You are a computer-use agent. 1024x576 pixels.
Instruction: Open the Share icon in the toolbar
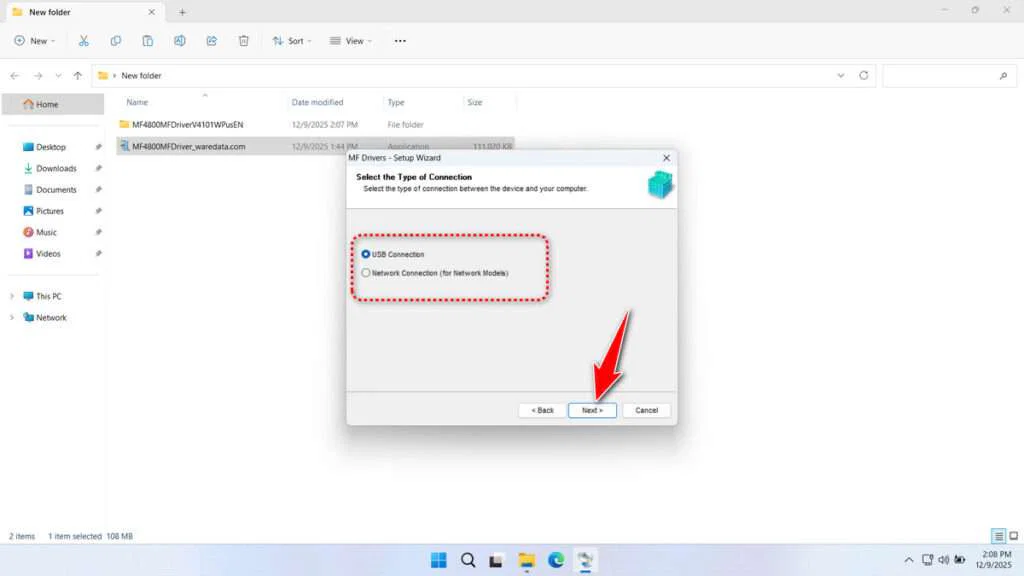211,40
